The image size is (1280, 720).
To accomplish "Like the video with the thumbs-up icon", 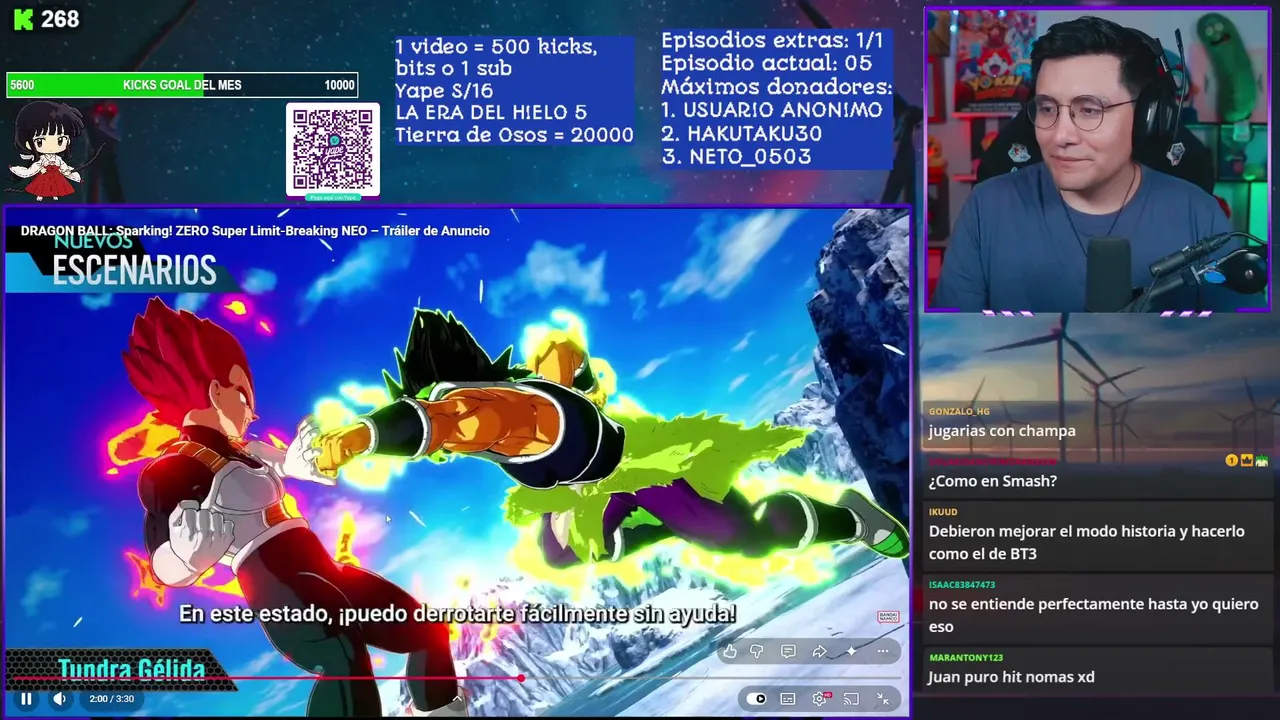I will pyautogui.click(x=730, y=651).
